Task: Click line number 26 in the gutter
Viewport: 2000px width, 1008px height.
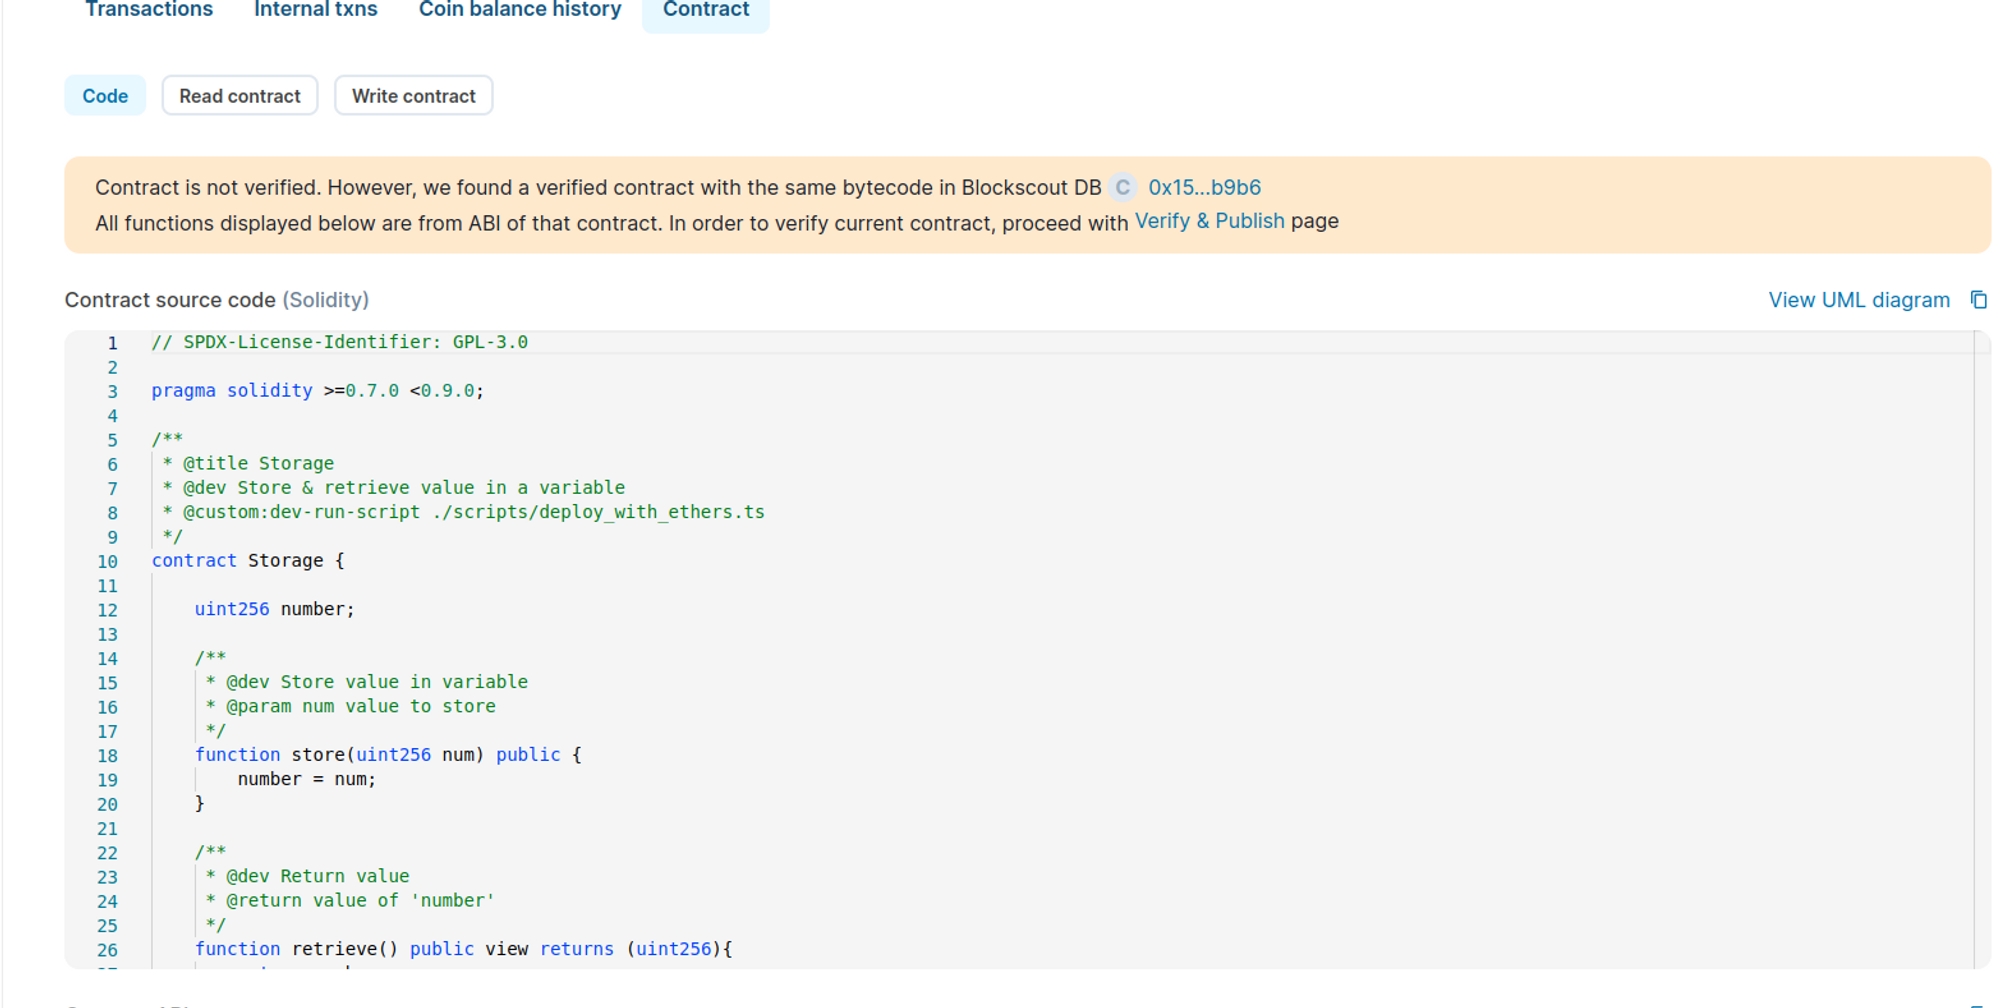Action: pos(107,950)
